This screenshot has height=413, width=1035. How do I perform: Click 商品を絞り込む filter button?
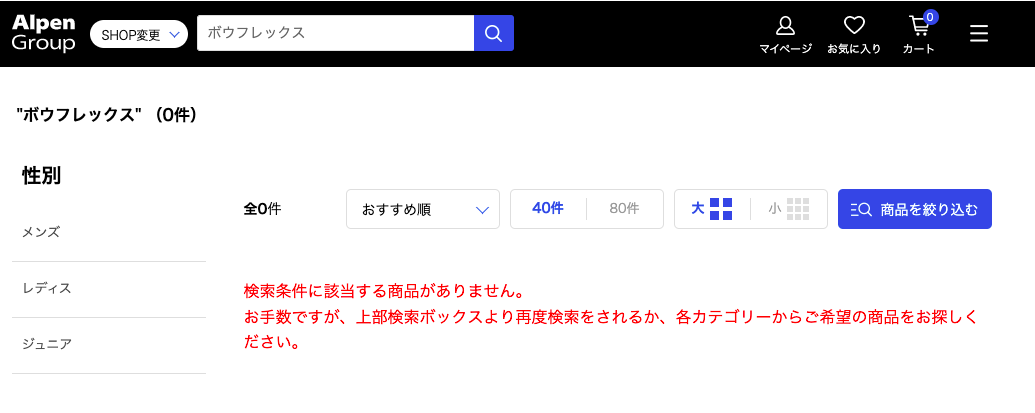(x=915, y=209)
